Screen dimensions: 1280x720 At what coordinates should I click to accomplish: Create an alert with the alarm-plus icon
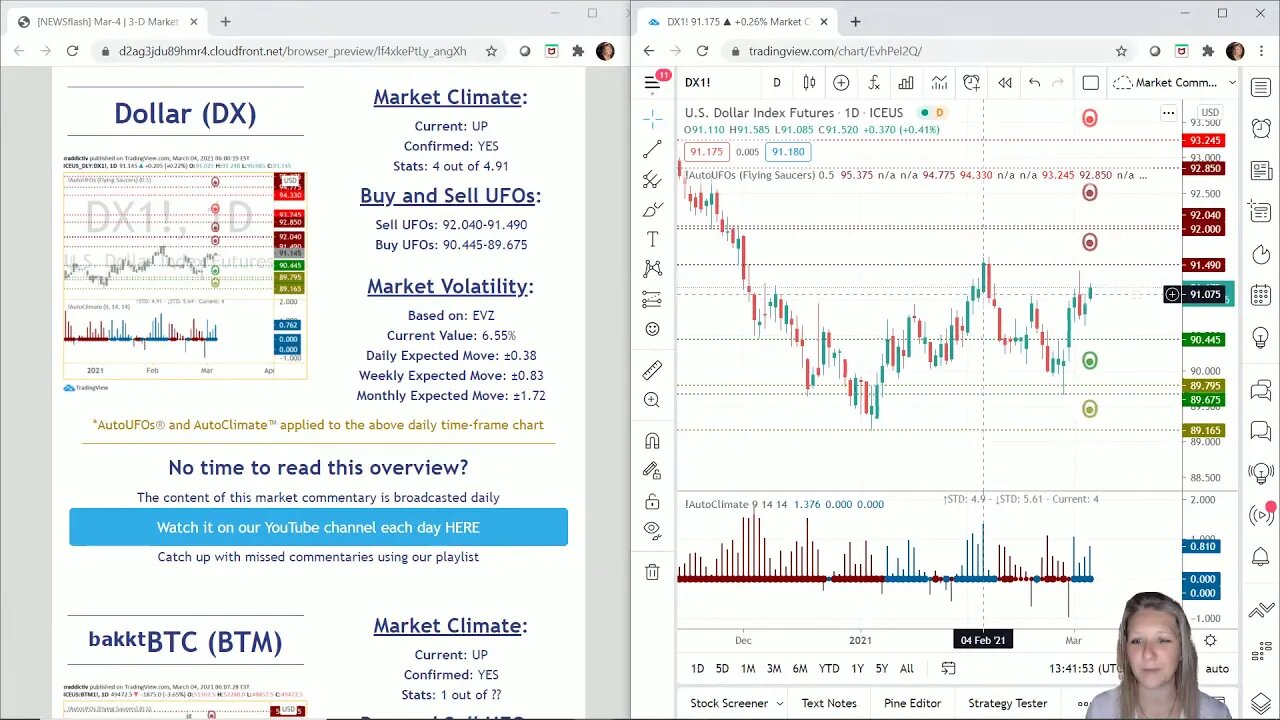971,83
